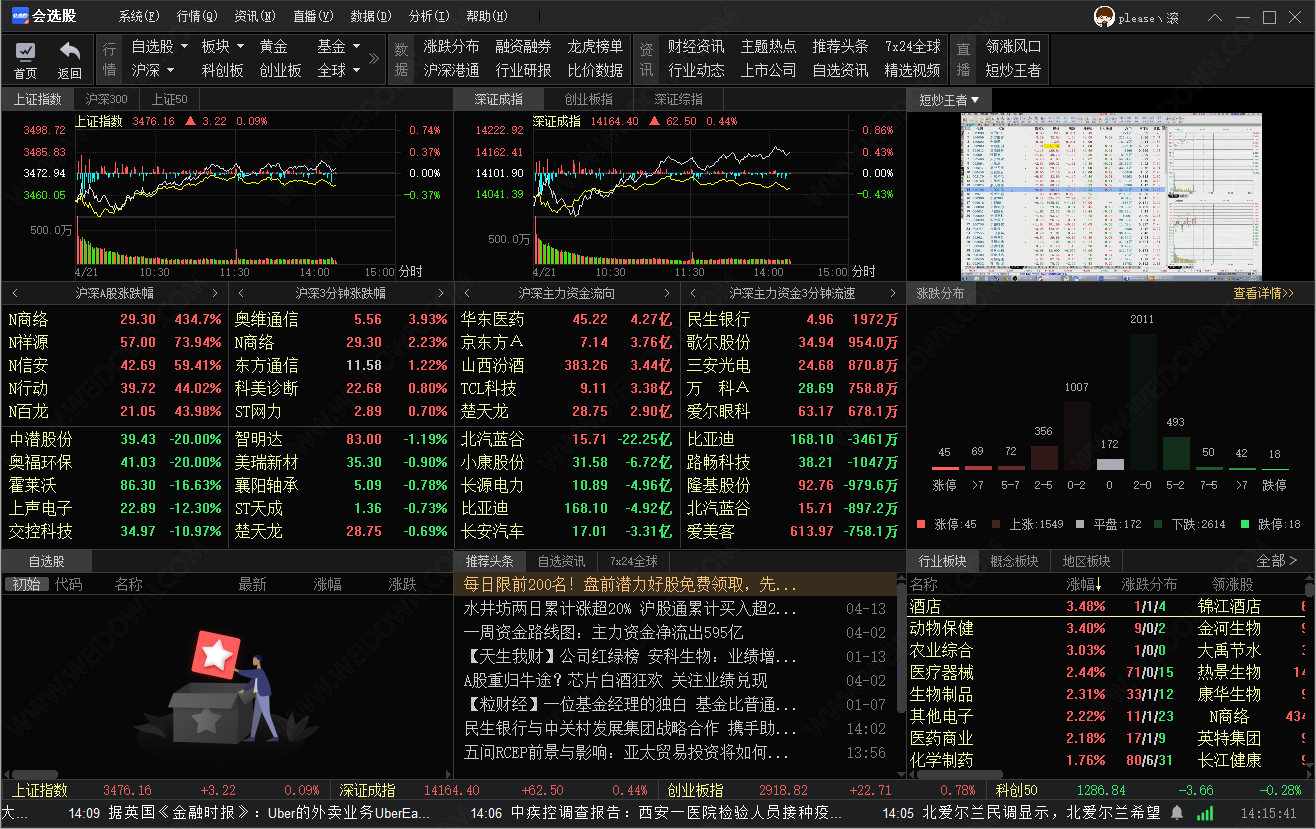
Task: Click 创业板指 in bottom status bar
Action: [695, 790]
